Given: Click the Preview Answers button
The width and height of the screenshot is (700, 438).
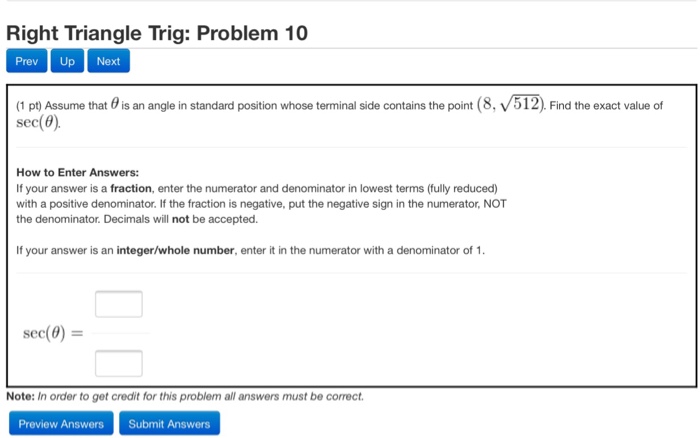Looking at the screenshot, I should (61, 423).
